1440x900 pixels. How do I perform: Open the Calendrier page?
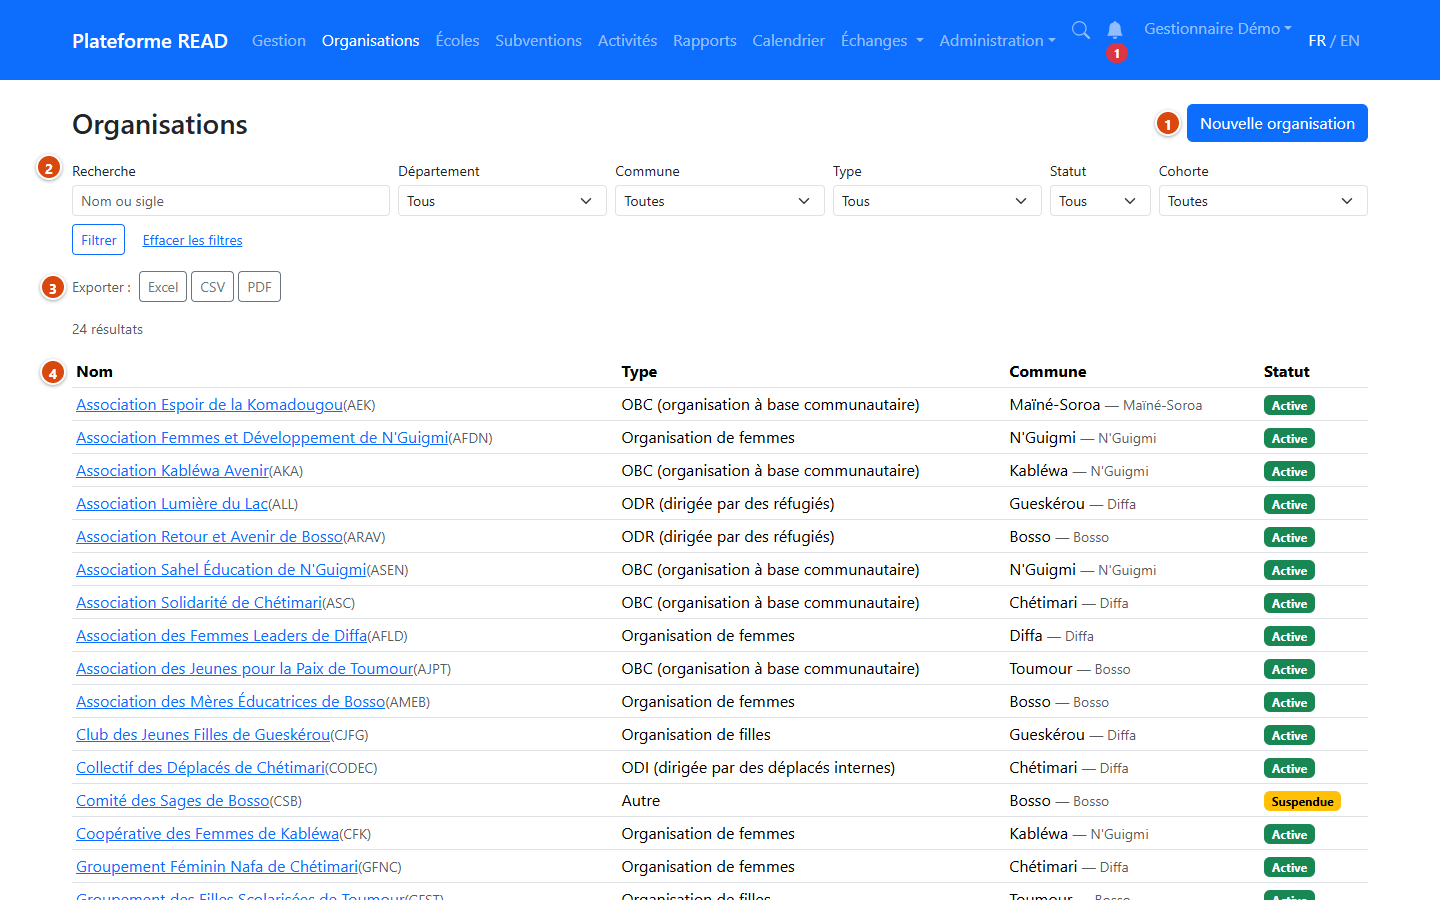[789, 40]
